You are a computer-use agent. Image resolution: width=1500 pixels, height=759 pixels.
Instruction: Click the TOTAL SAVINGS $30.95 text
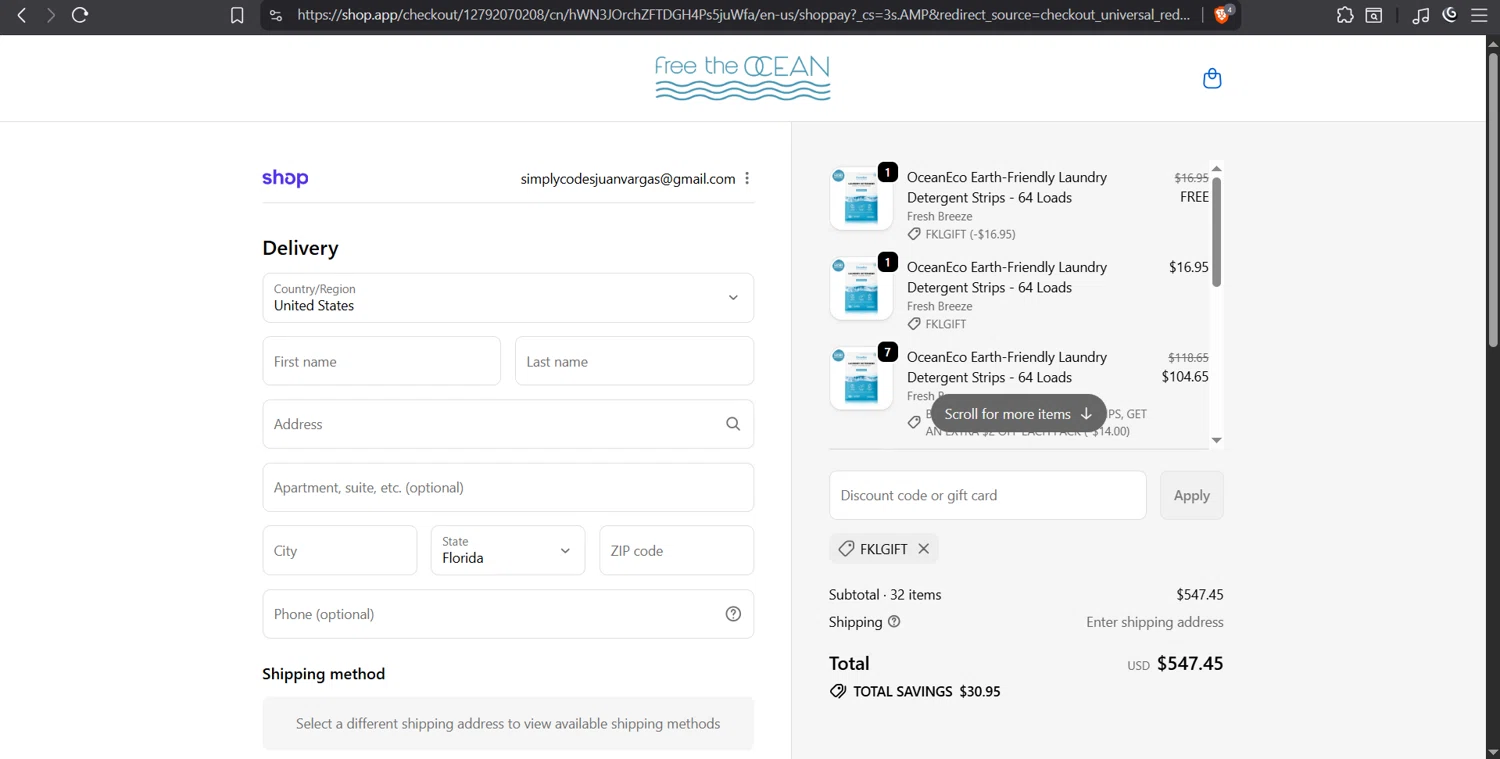click(x=926, y=691)
